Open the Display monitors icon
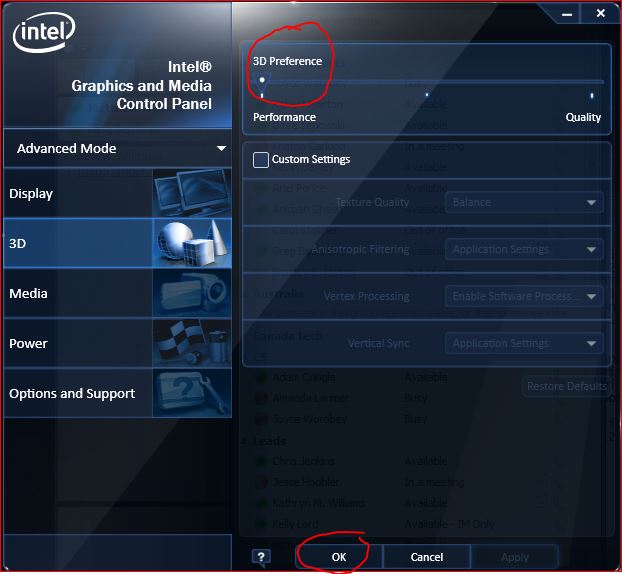622x574 pixels. (192, 193)
